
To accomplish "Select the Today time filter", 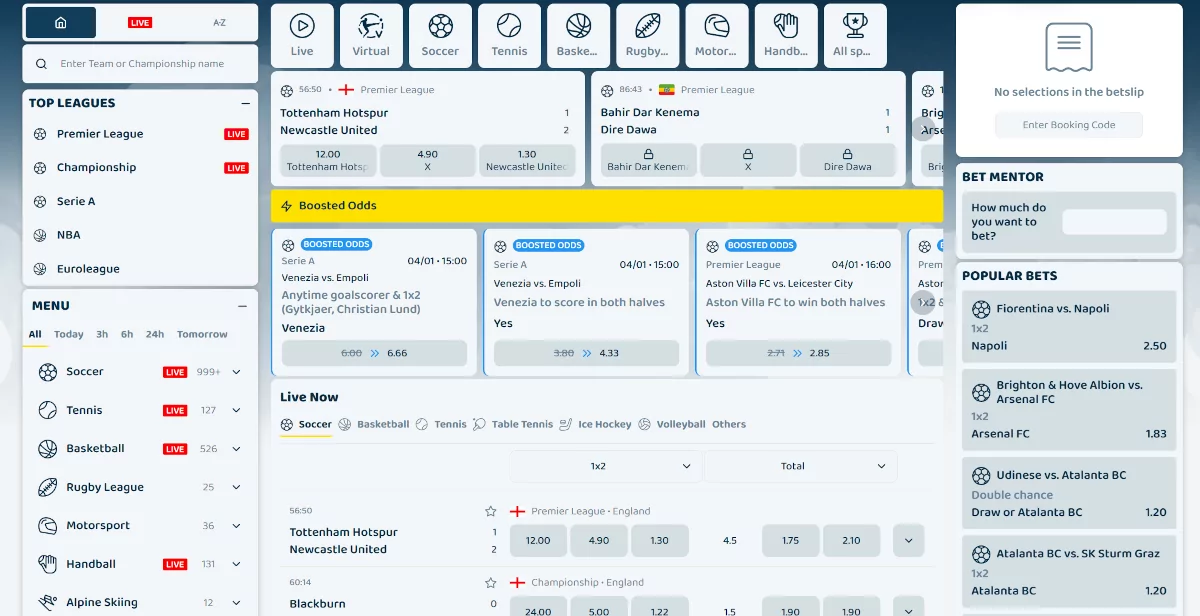I will tap(69, 335).
